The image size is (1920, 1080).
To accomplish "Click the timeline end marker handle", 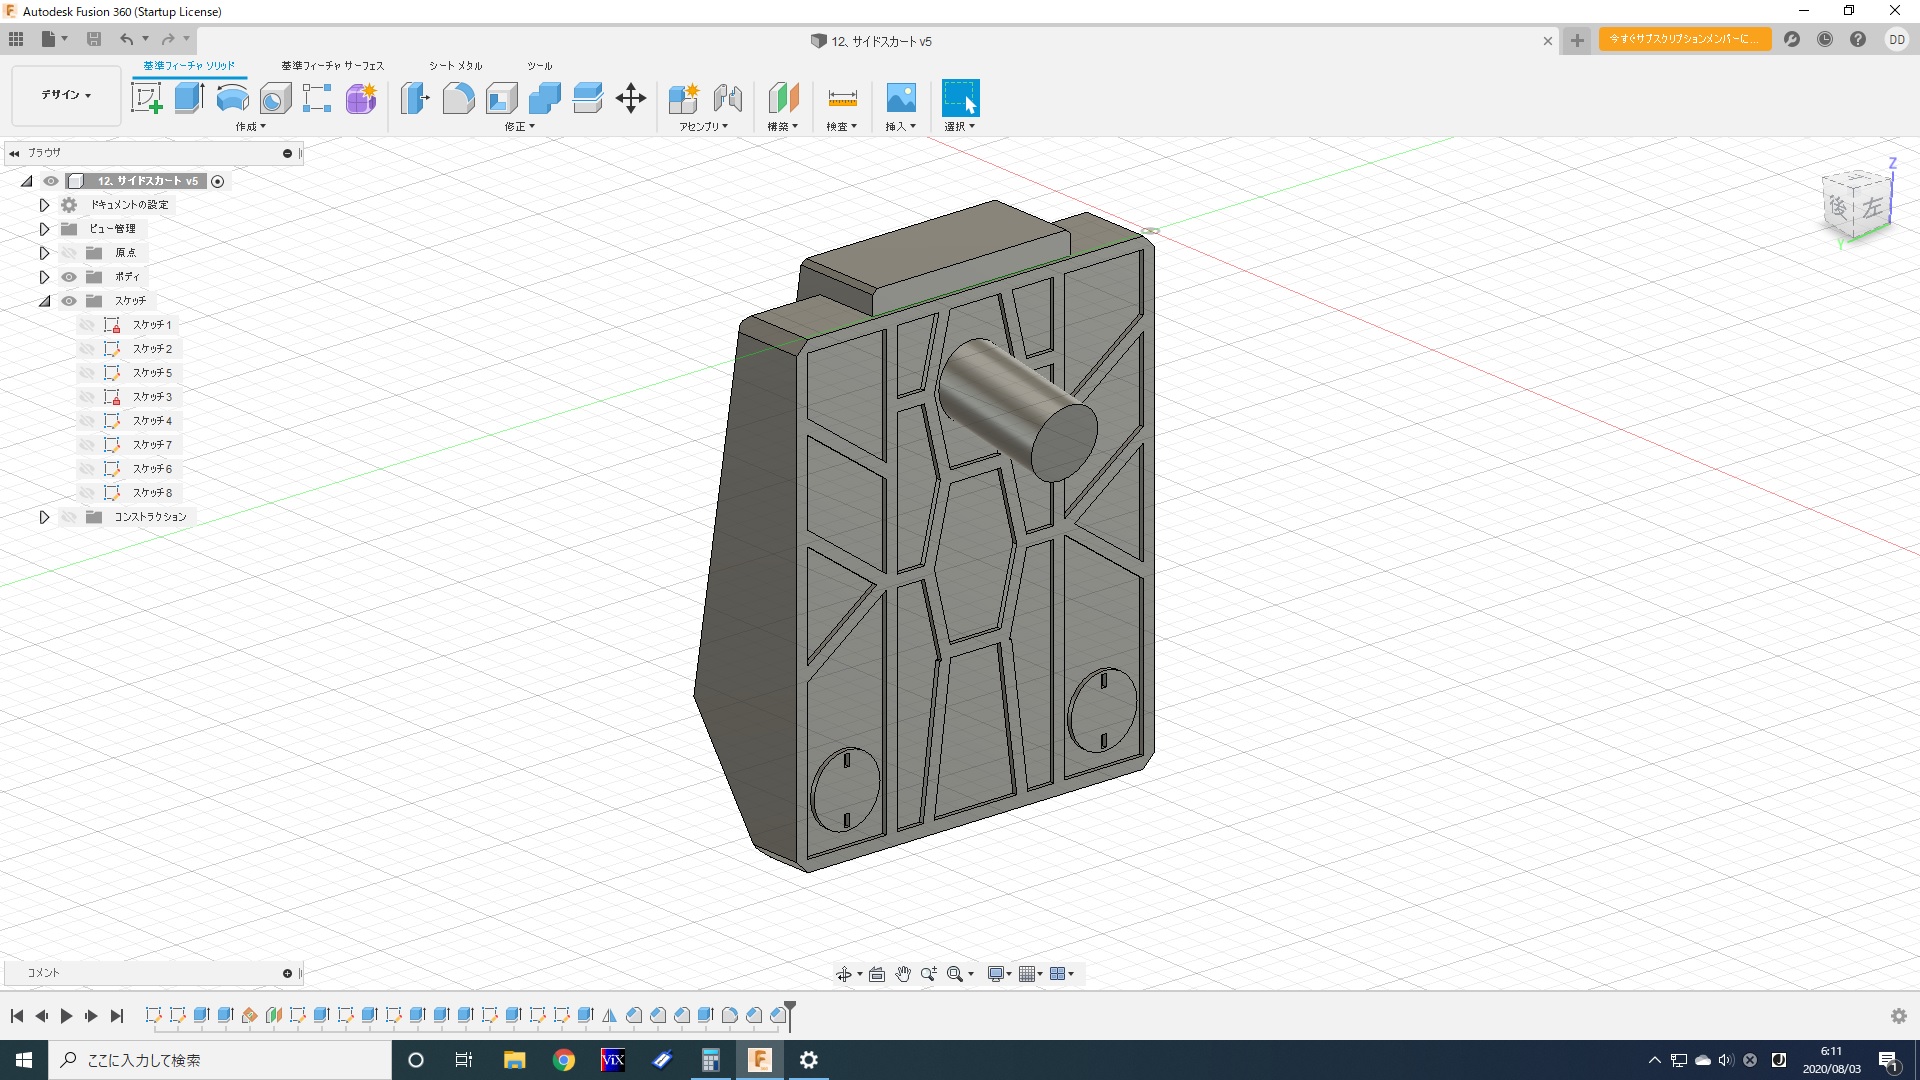I will (x=790, y=1008).
